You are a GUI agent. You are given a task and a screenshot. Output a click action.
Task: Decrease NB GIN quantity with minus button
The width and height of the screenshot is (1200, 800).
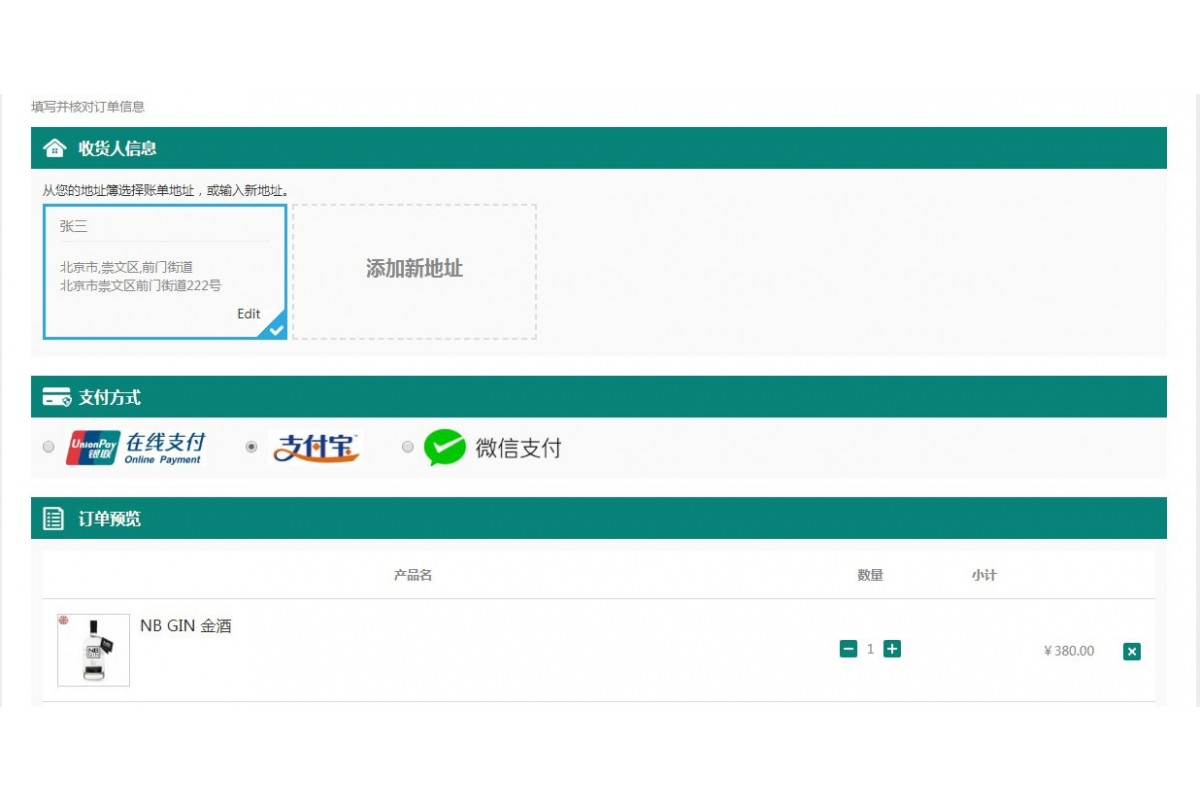[848, 649]
